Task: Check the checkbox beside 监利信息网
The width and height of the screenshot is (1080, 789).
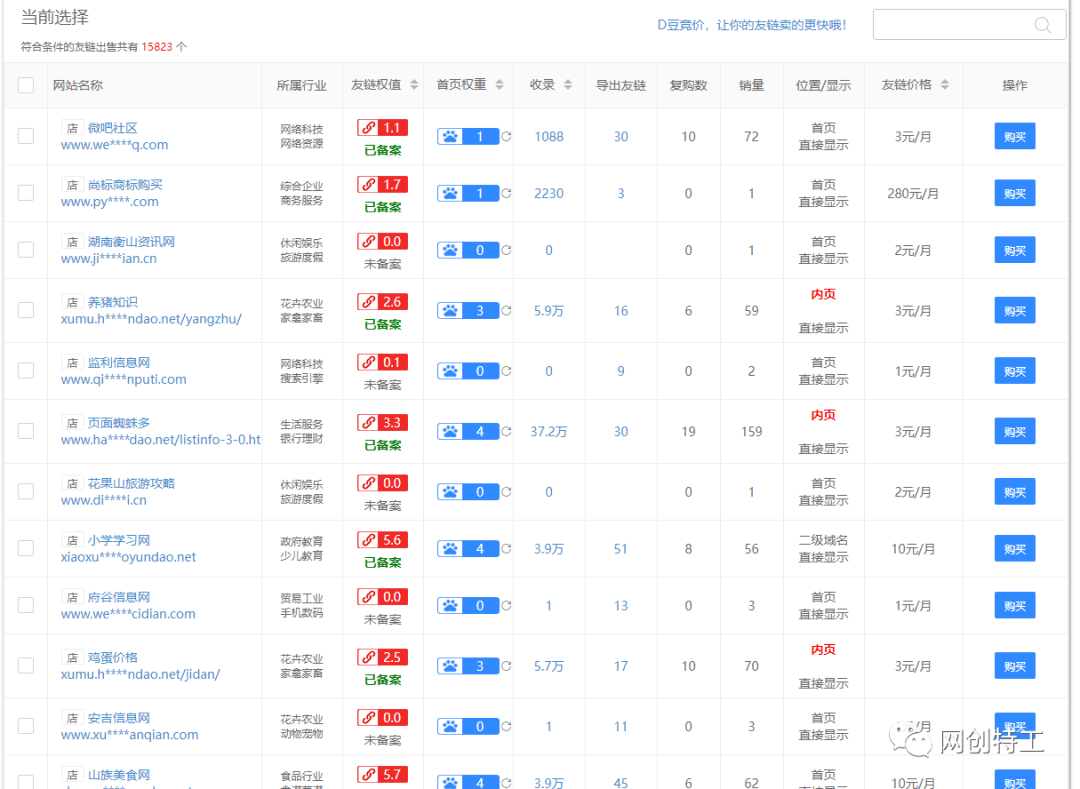Action: click(x=25, y=370)
